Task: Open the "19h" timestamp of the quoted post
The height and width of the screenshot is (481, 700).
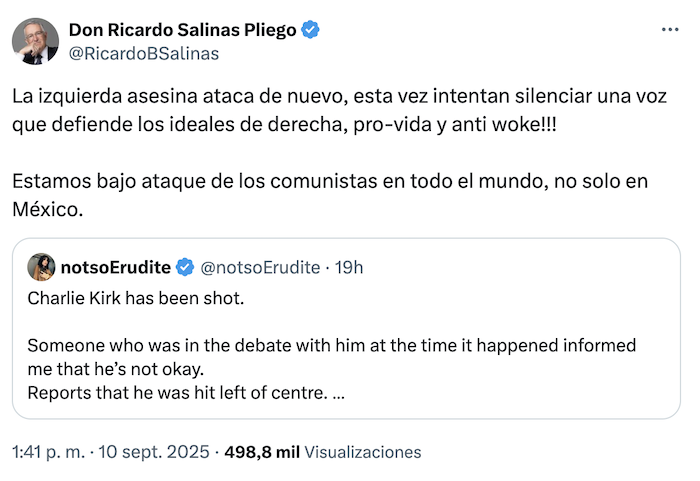Action: (349, 267)
